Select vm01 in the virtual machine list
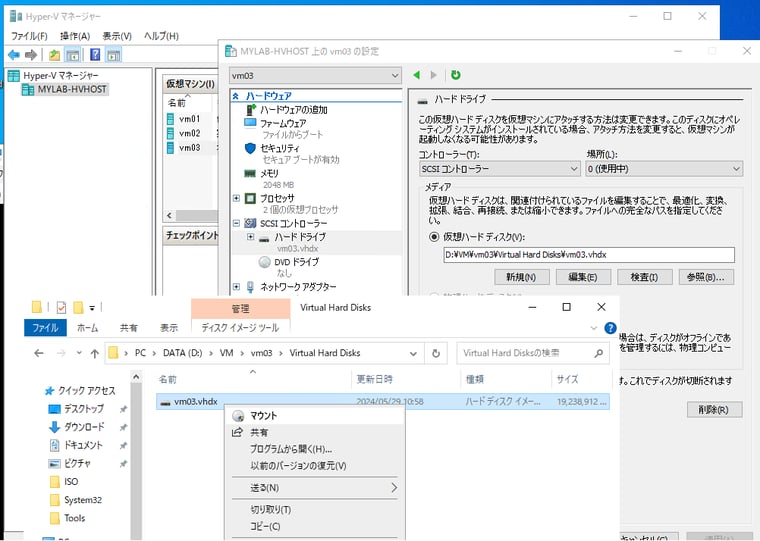 tap(189, 119)
